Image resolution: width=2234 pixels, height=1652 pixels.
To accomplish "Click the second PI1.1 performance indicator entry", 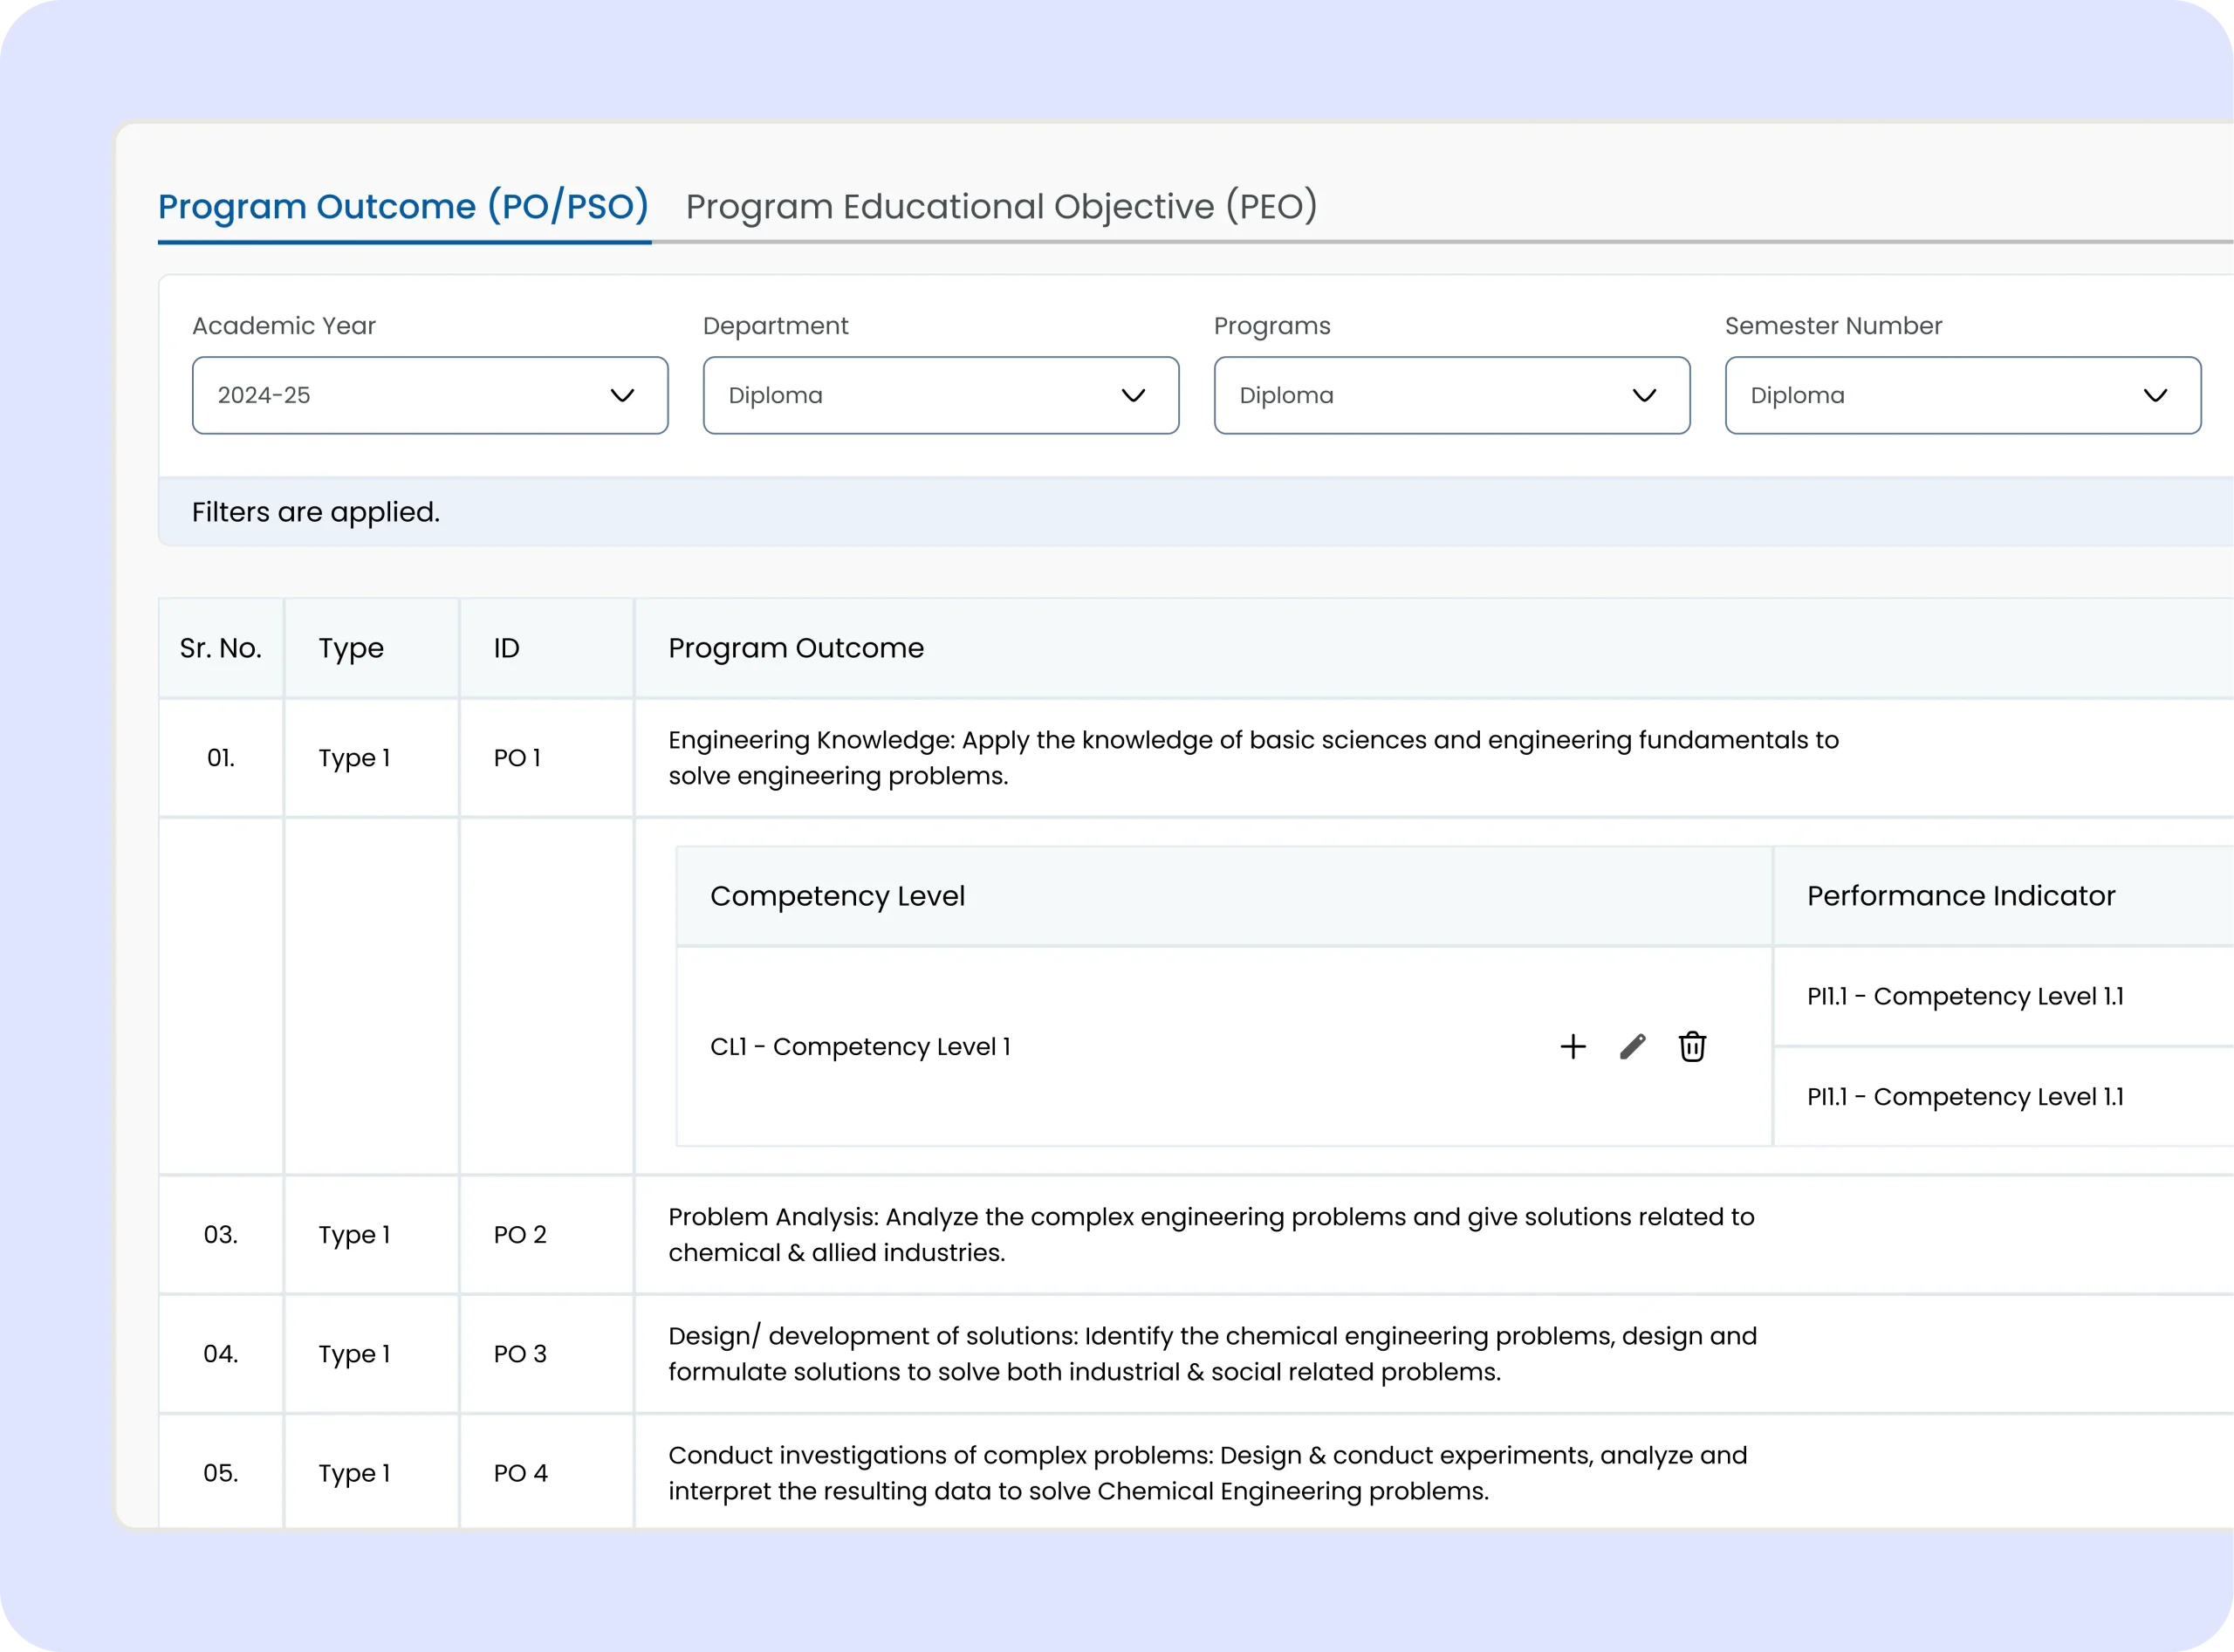I will pyautogui.click(x=1965, y=1097).
